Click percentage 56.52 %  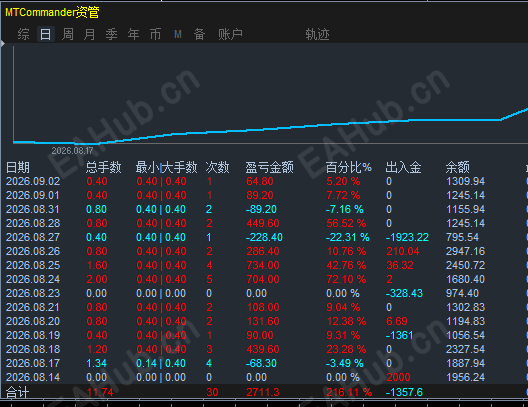346,223
